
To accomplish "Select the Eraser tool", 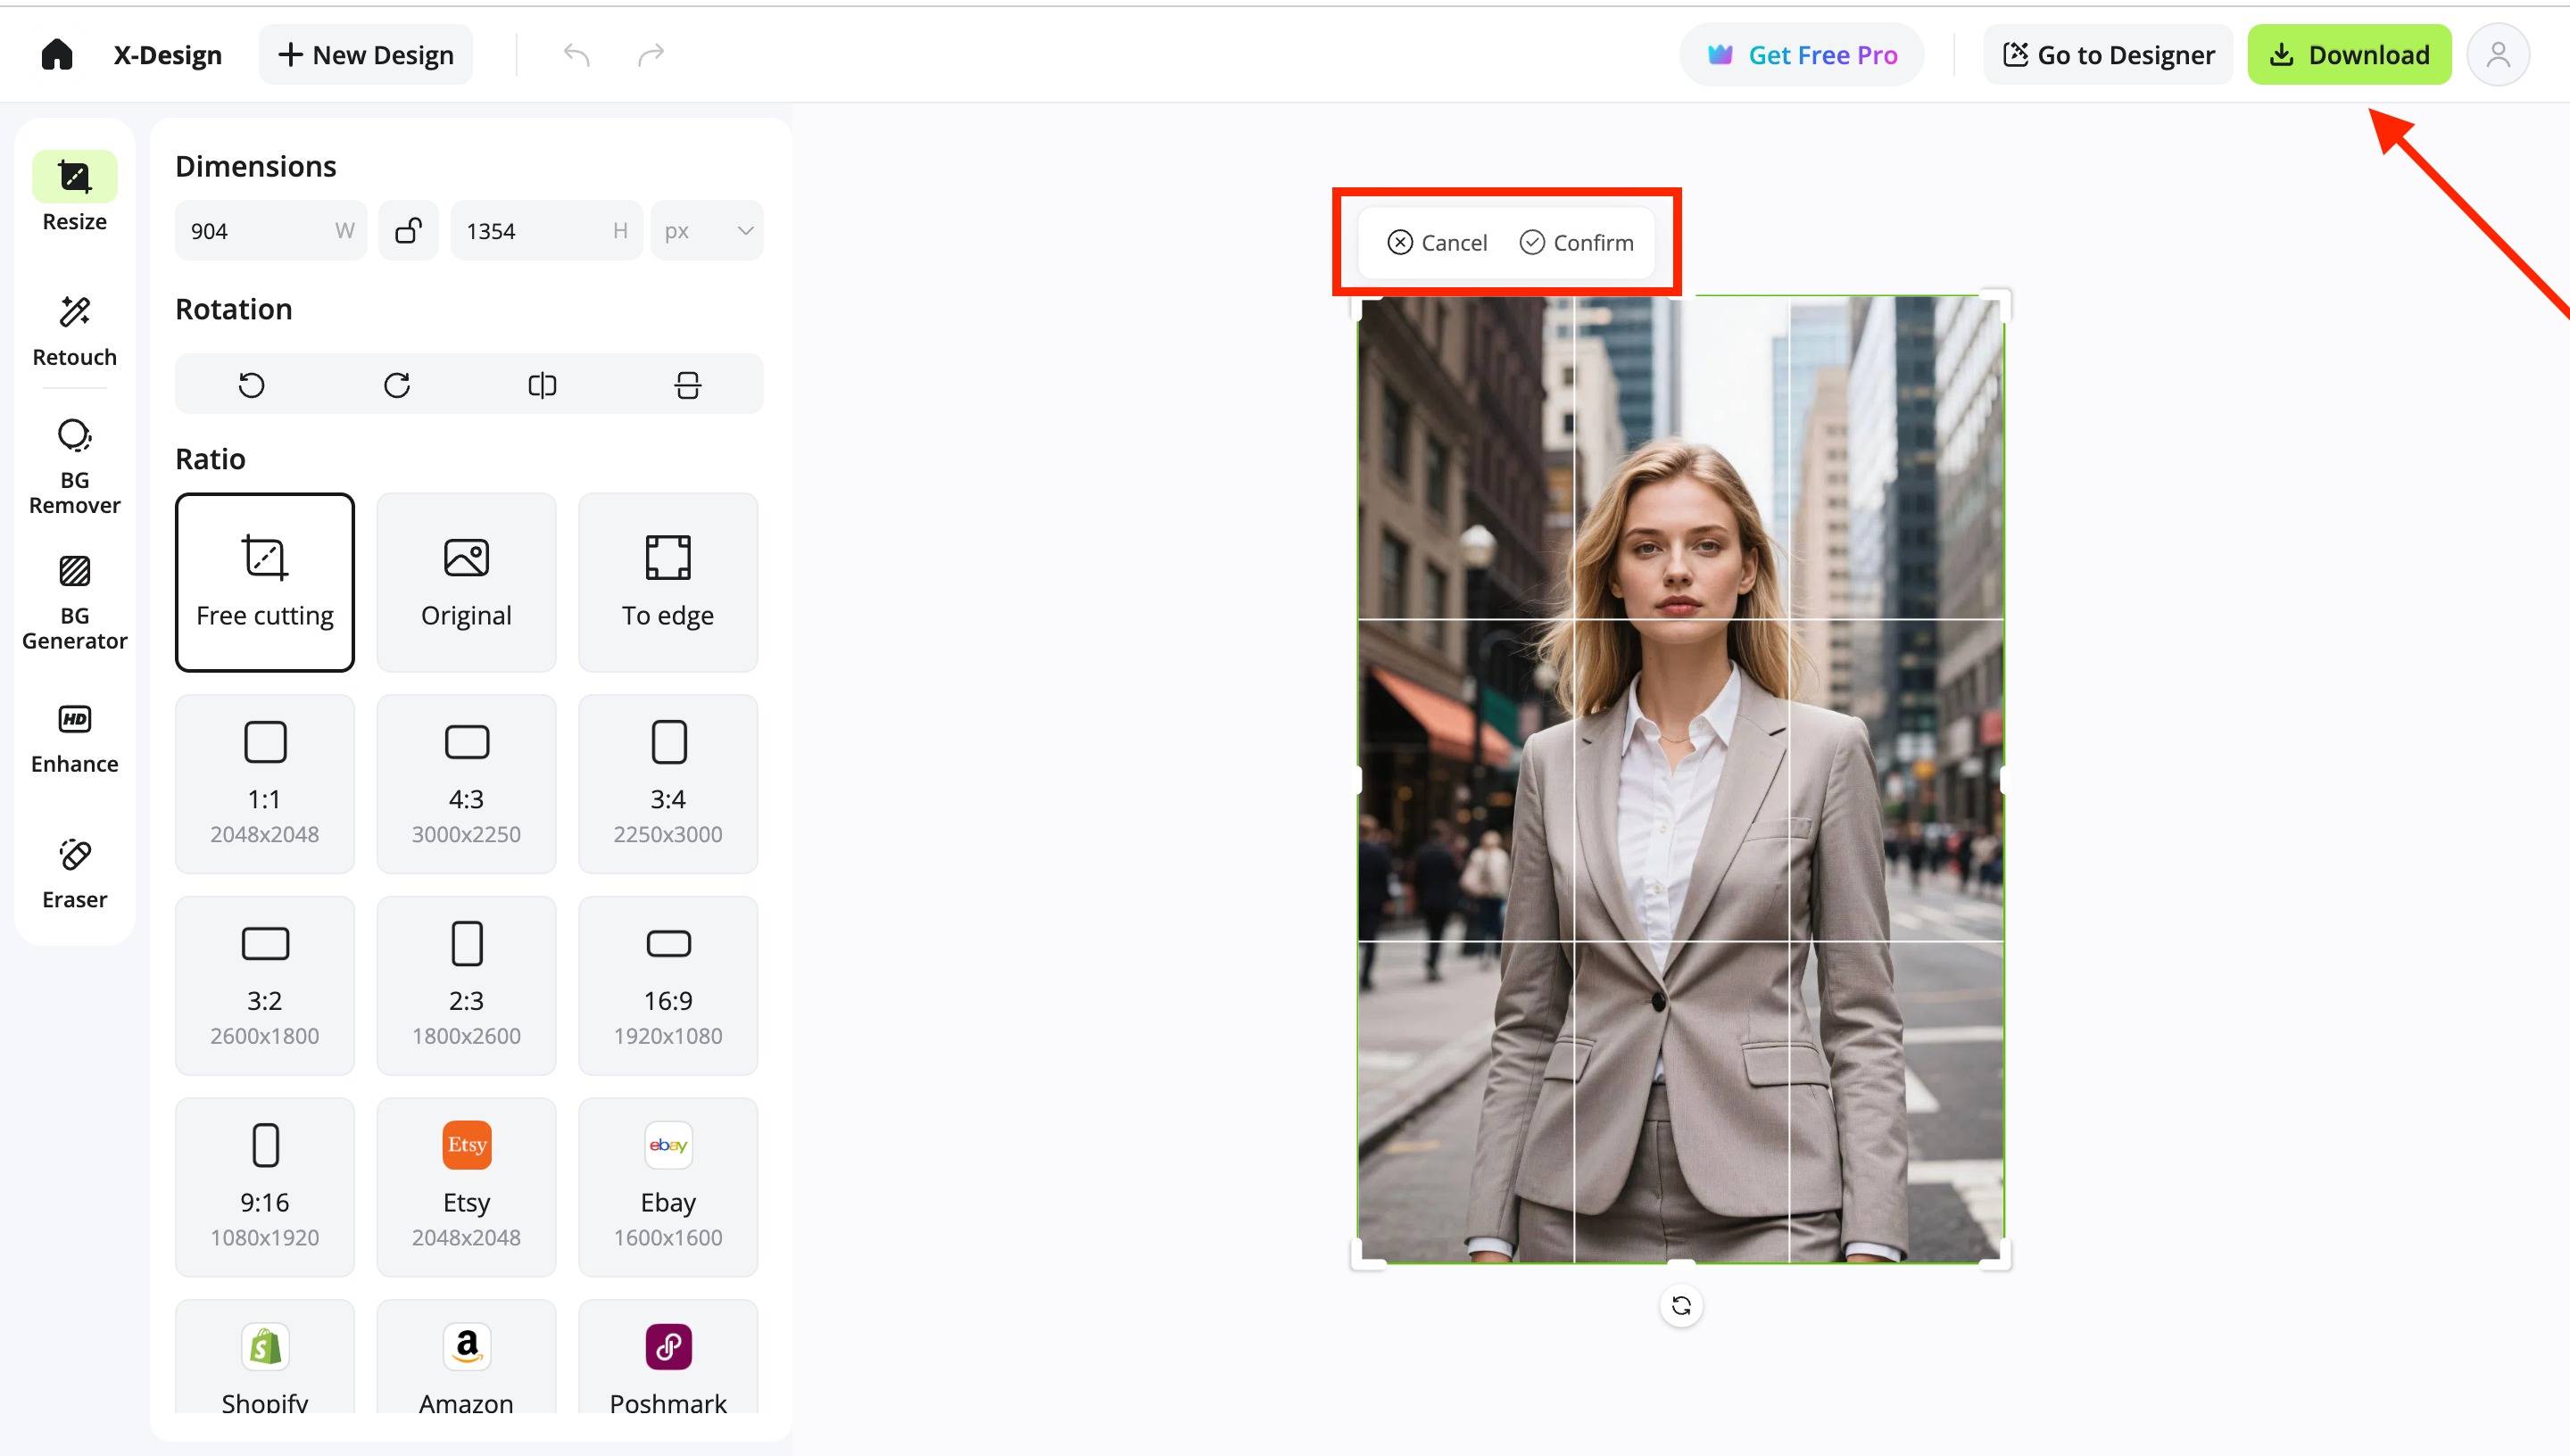I will [74, 874].
